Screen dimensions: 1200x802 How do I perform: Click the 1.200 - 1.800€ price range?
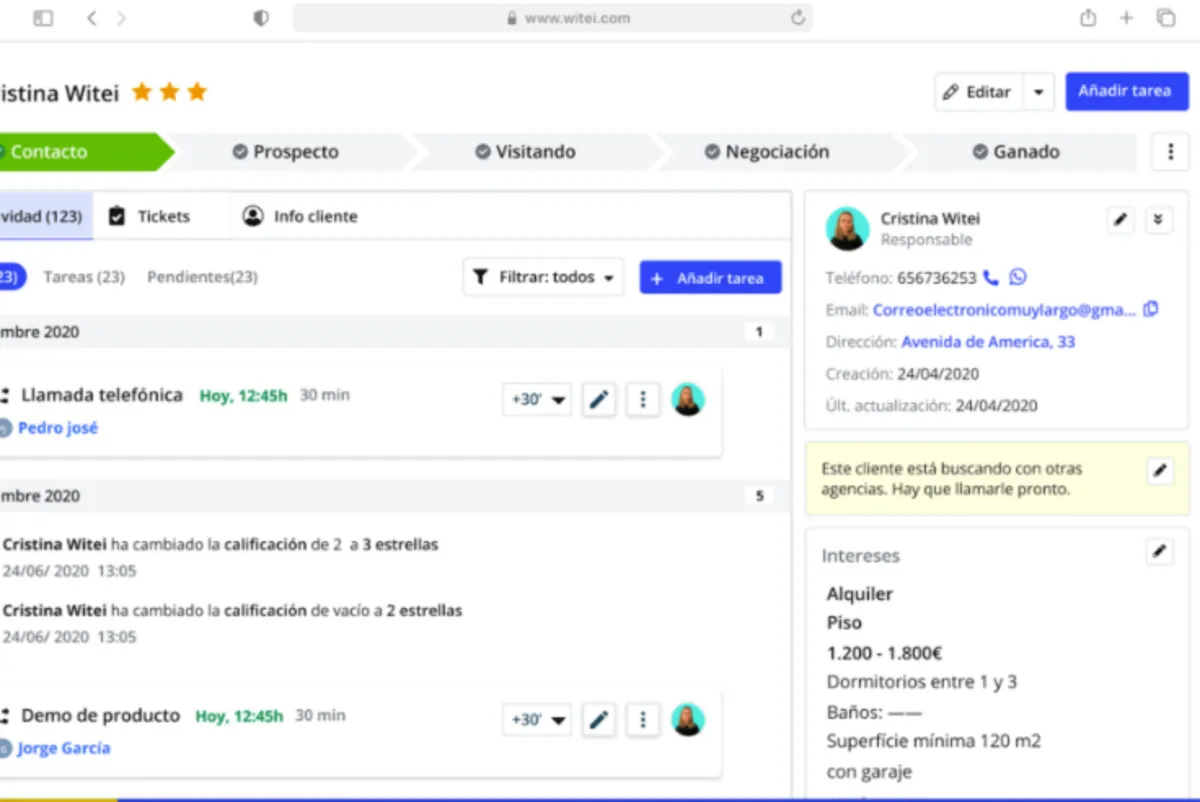884,653
